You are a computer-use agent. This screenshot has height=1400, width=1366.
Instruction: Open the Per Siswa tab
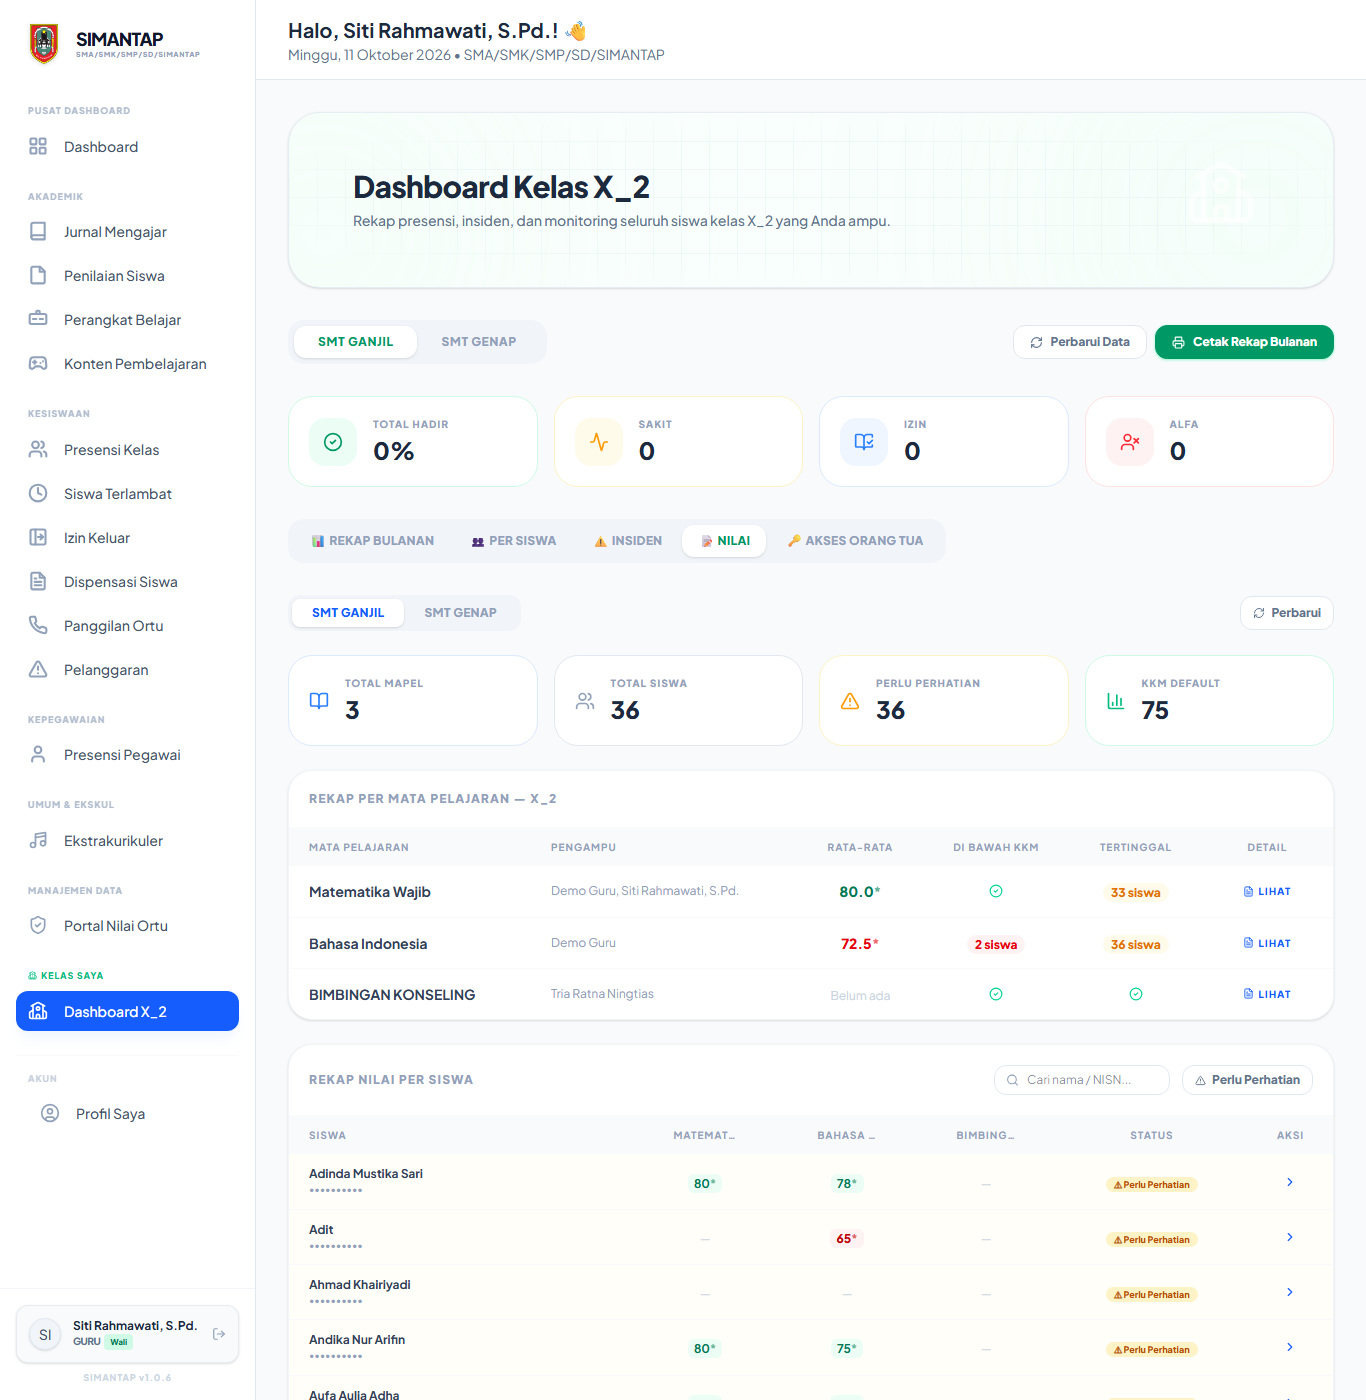point(514,541)
